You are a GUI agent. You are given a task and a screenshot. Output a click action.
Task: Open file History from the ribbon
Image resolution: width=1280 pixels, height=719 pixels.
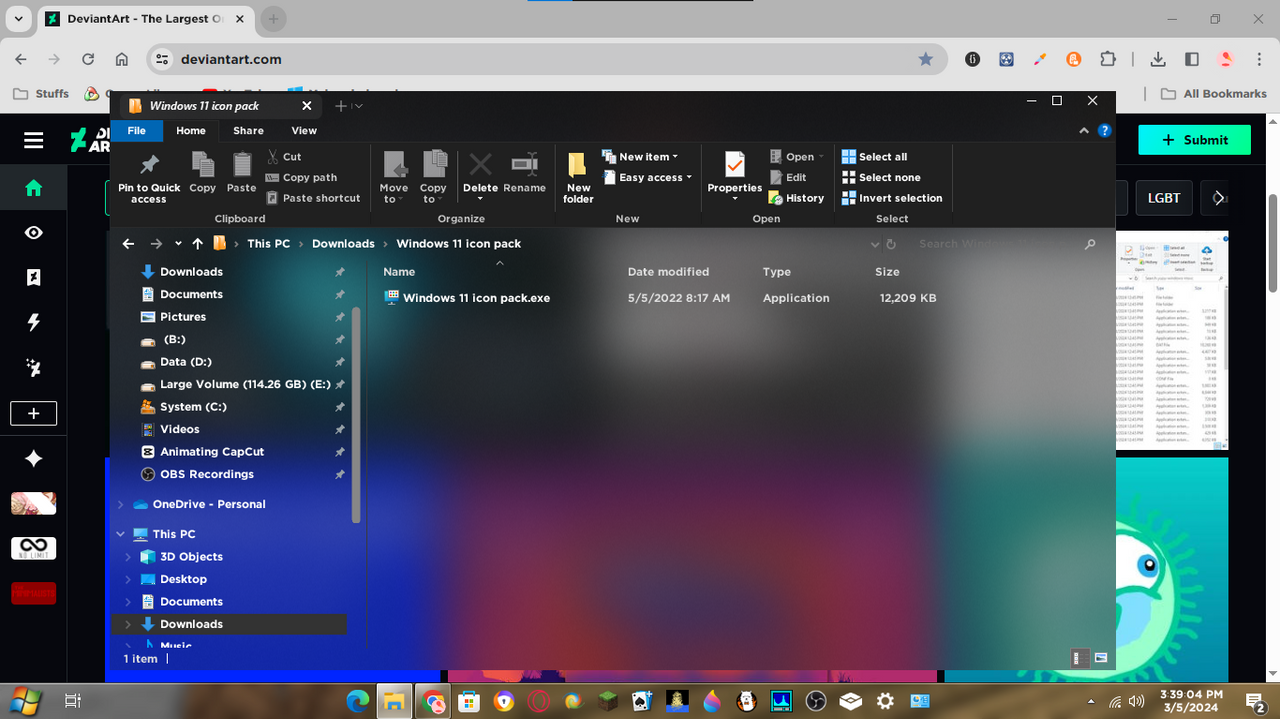796,198
